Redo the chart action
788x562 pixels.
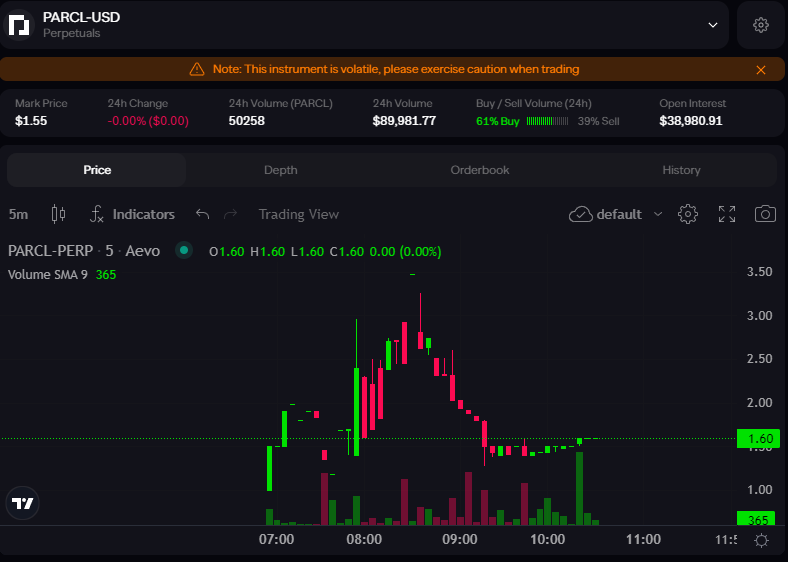pos(230,214)
